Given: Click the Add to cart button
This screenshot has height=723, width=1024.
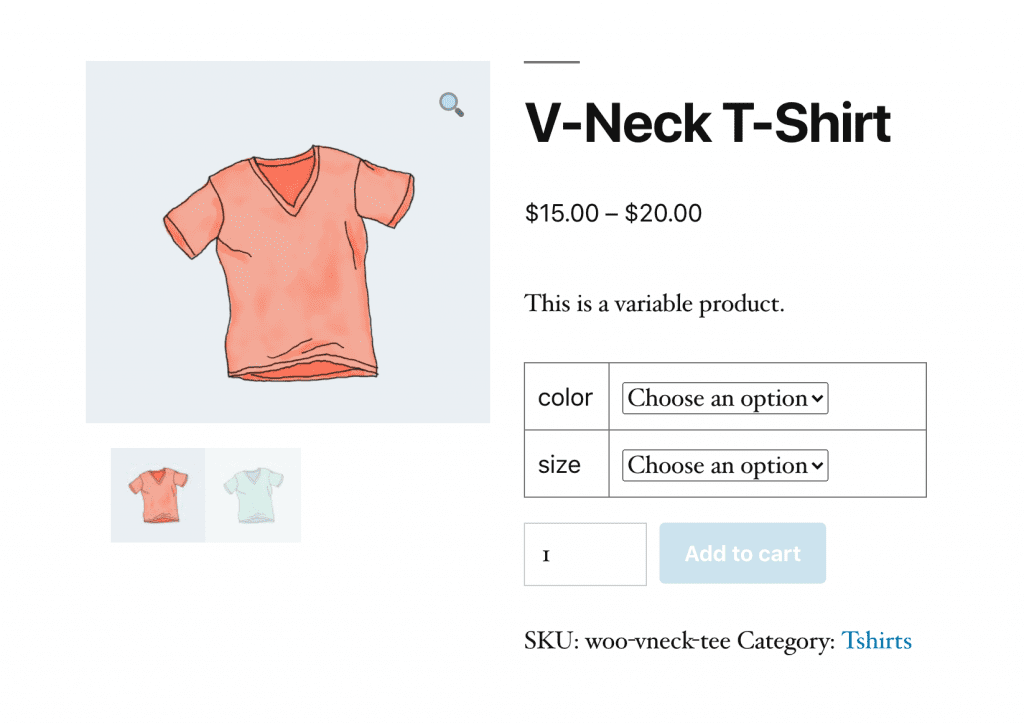Looking at the screenshot, I should [x=742, y=553].
